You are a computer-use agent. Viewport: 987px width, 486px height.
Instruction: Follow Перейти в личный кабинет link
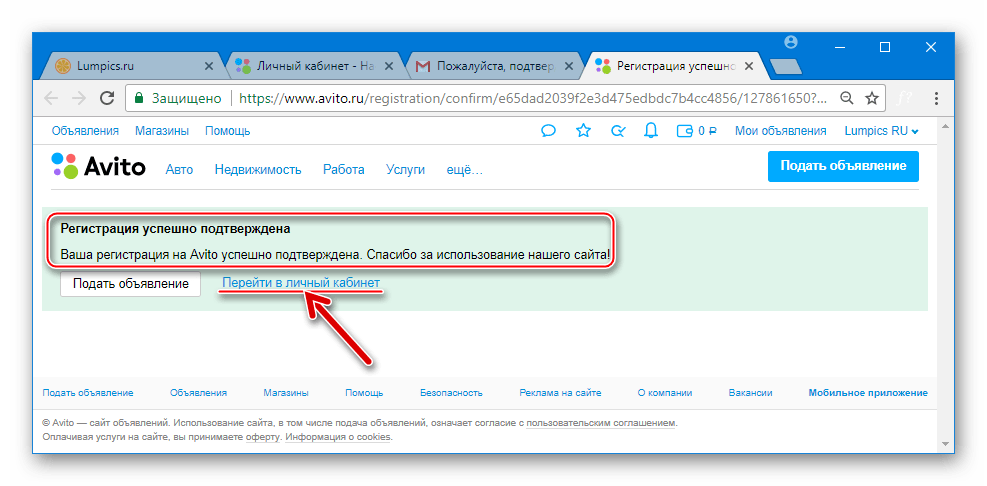point(301,283)
